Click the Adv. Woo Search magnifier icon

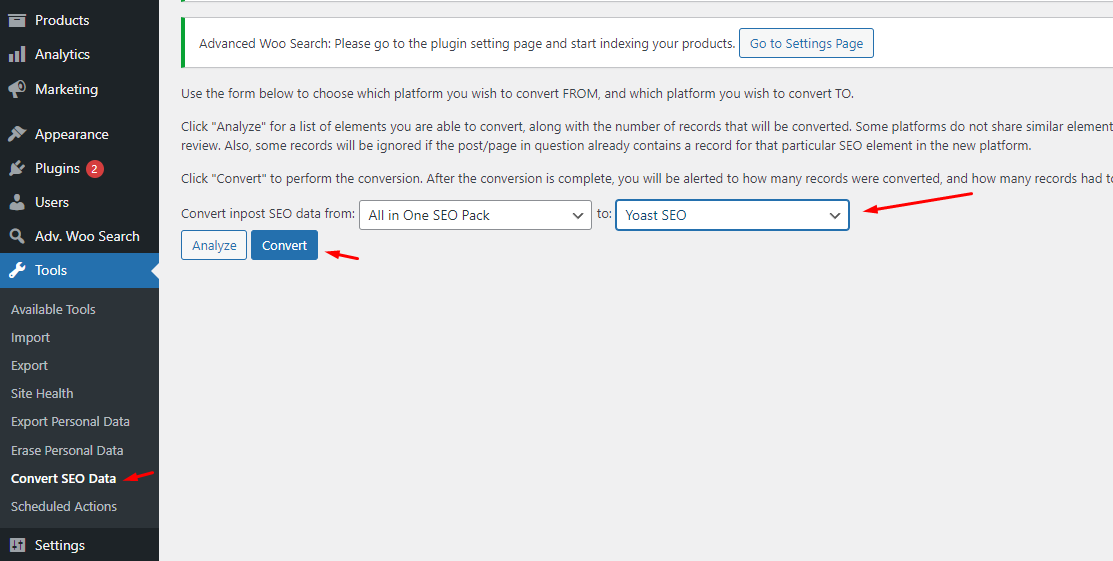(17, 236)
